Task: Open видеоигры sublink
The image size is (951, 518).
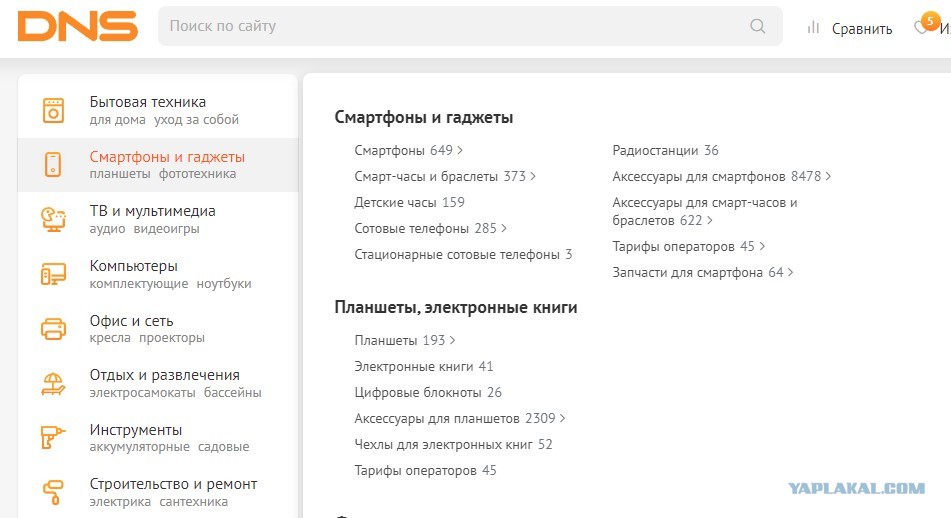Action: 166,229
